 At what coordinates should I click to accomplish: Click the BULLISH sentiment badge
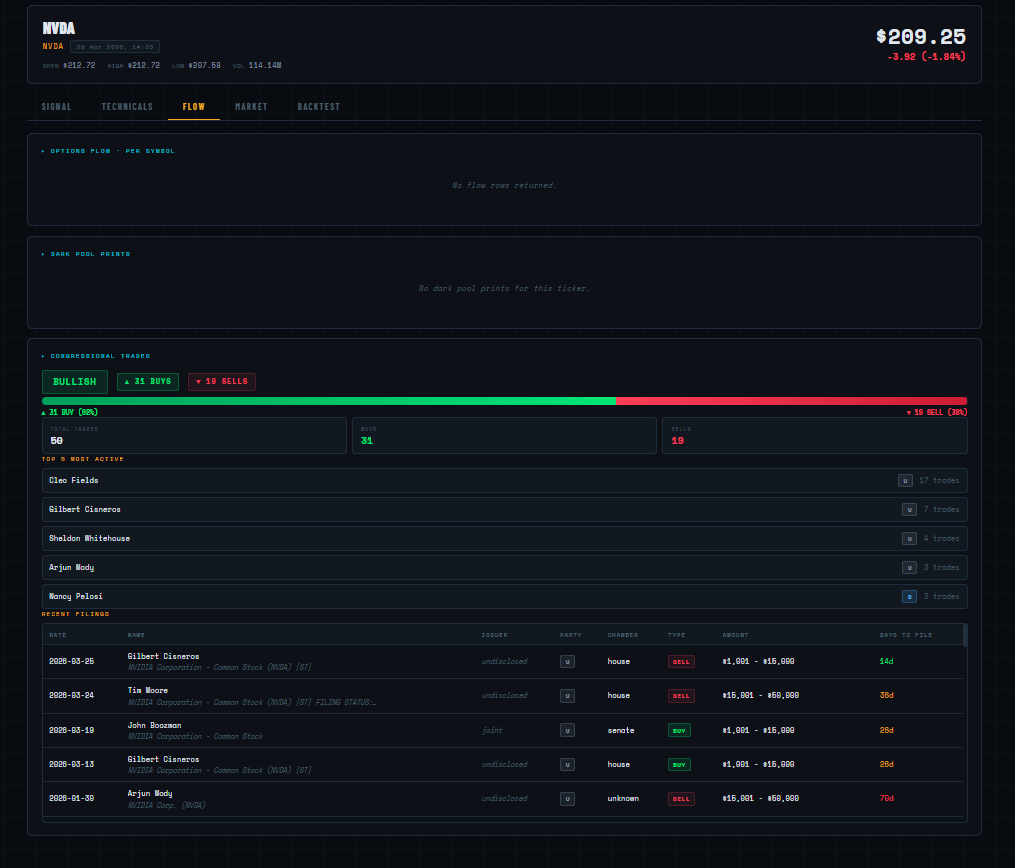(x=74, y=382)
